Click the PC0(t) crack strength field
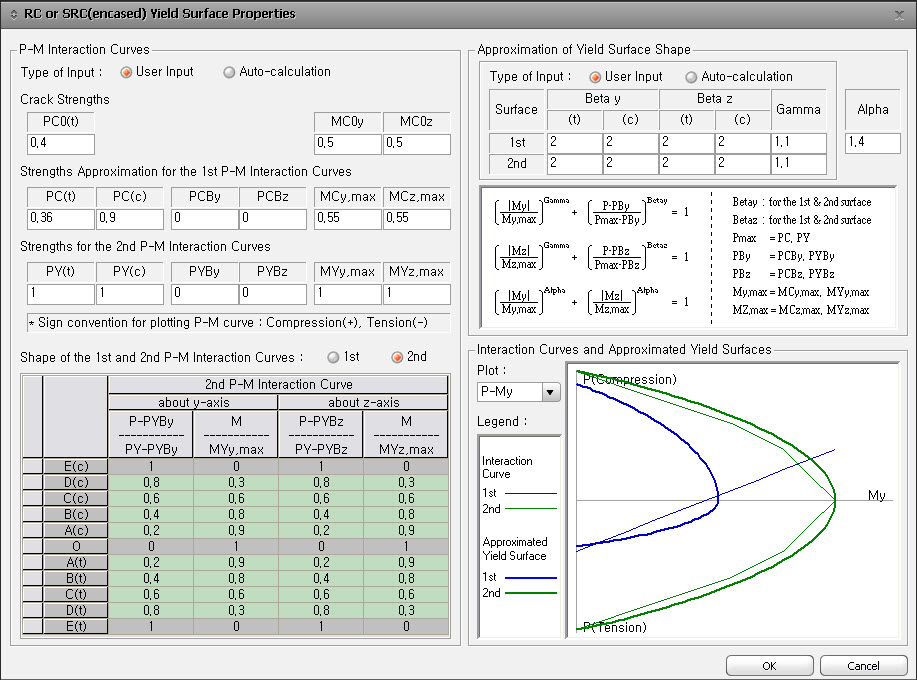 (x=61, y=144)
